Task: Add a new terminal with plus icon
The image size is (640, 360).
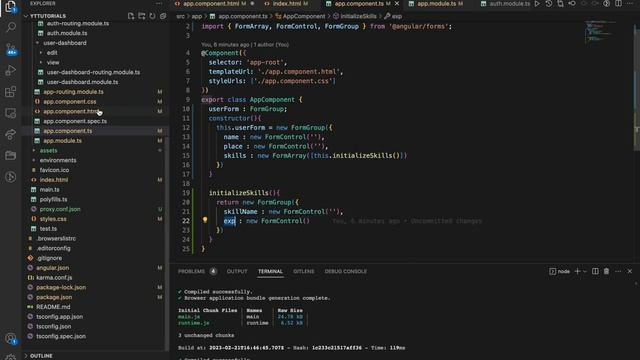Action: pyautogui.click(x=577, y=271)
